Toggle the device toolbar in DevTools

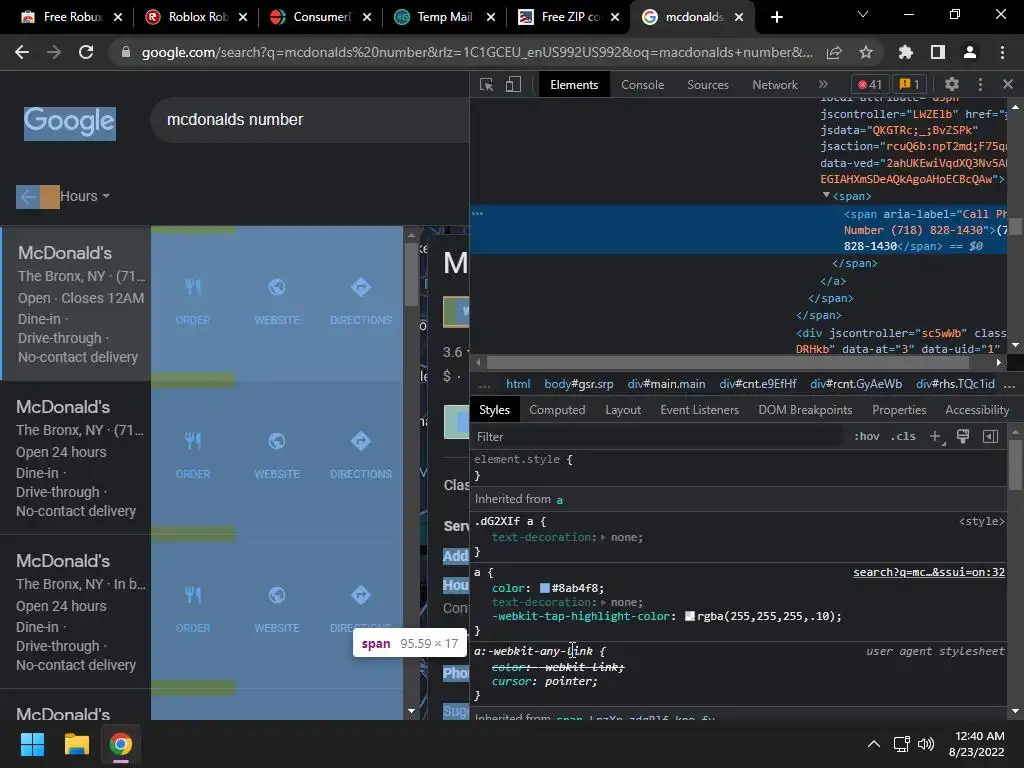(513, 84)
